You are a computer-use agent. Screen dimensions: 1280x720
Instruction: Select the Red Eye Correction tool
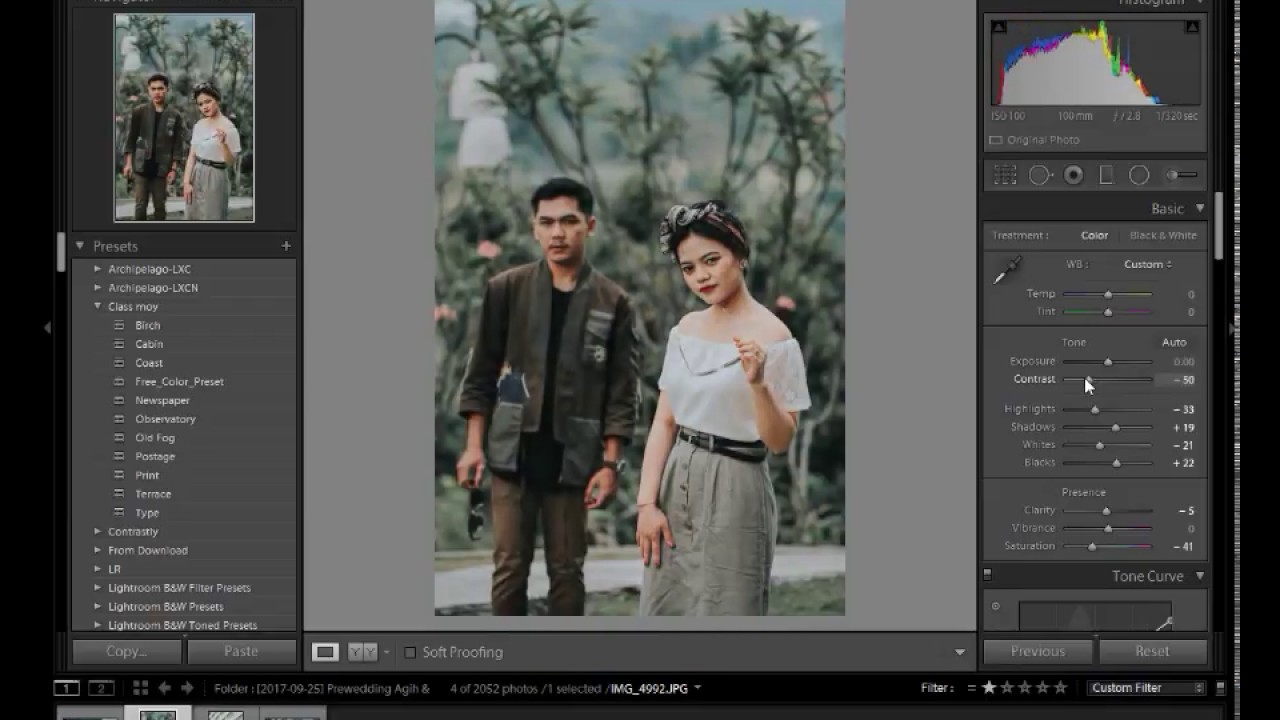(1073, 175)
